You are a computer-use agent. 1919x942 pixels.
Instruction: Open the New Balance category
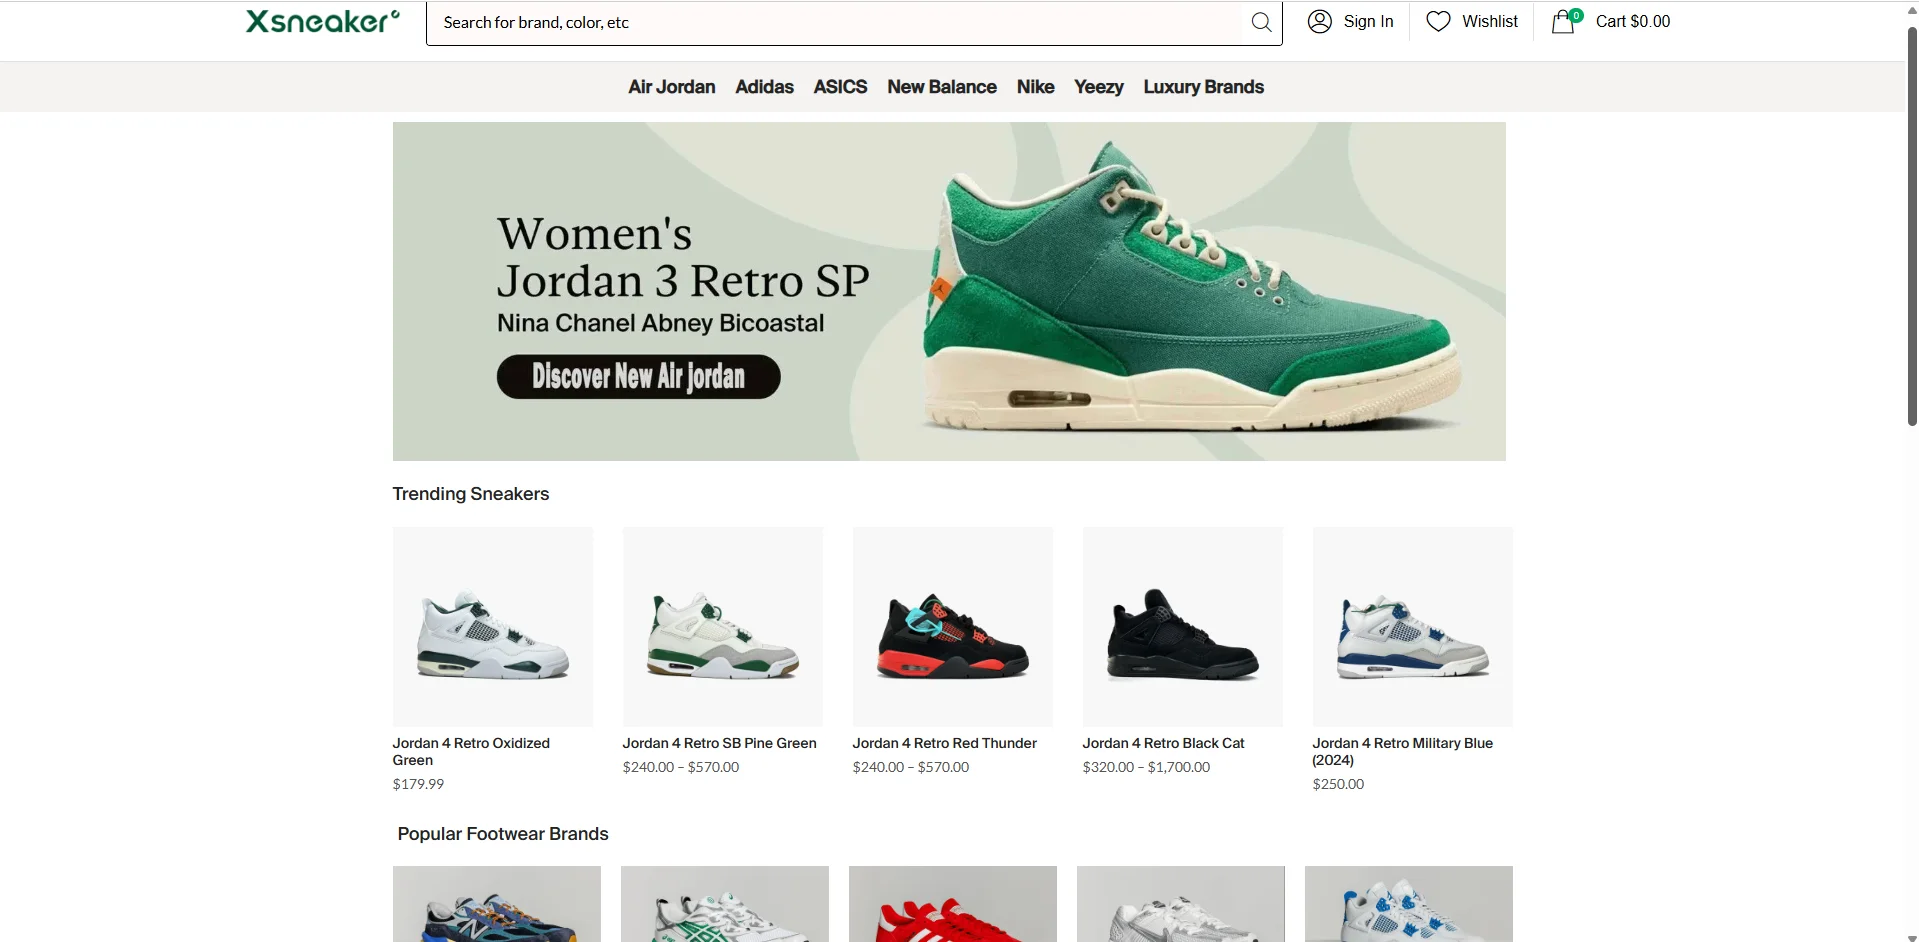click(941, 87)
